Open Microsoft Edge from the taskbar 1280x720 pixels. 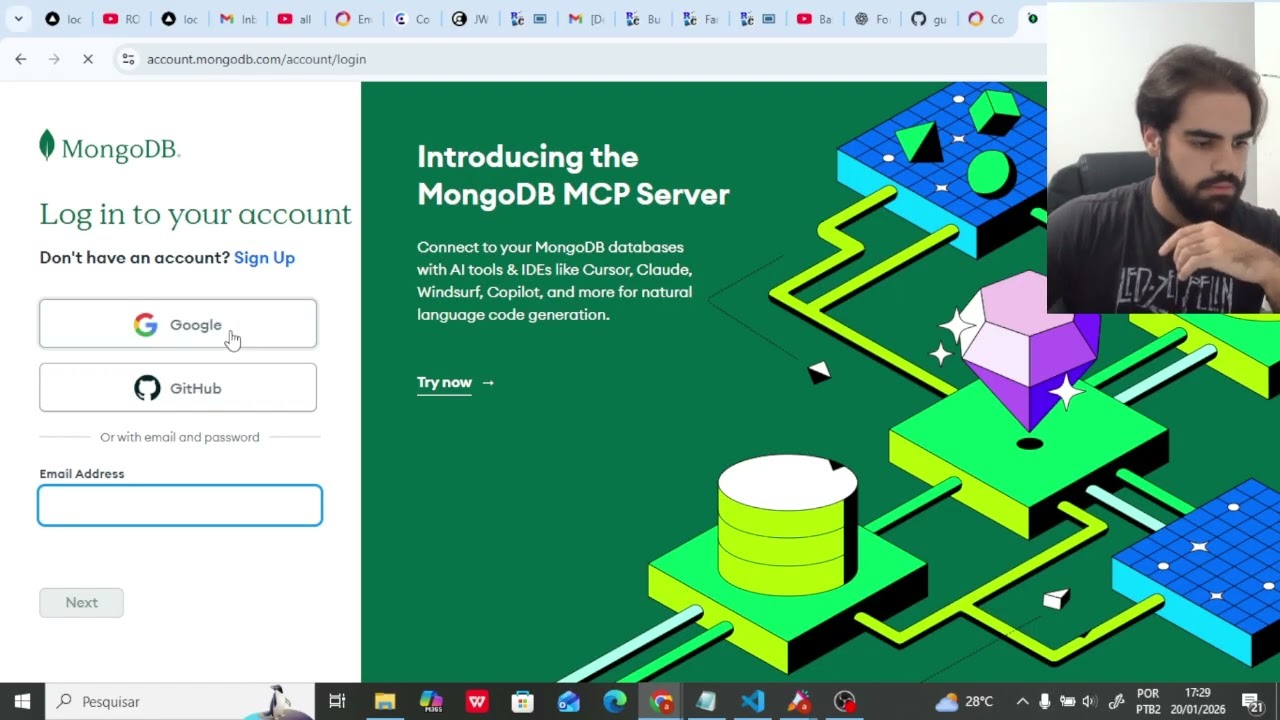(x=615, y=701)
